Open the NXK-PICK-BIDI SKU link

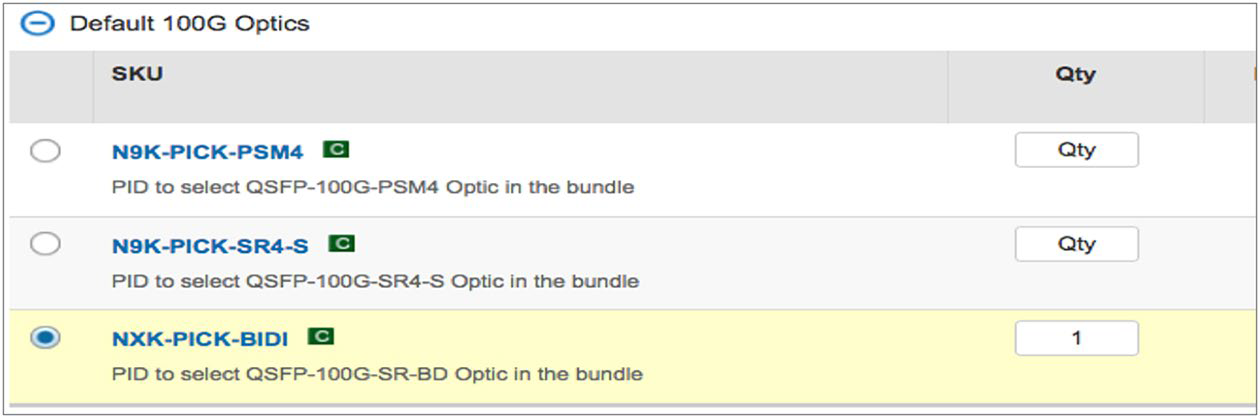(200, 339)
